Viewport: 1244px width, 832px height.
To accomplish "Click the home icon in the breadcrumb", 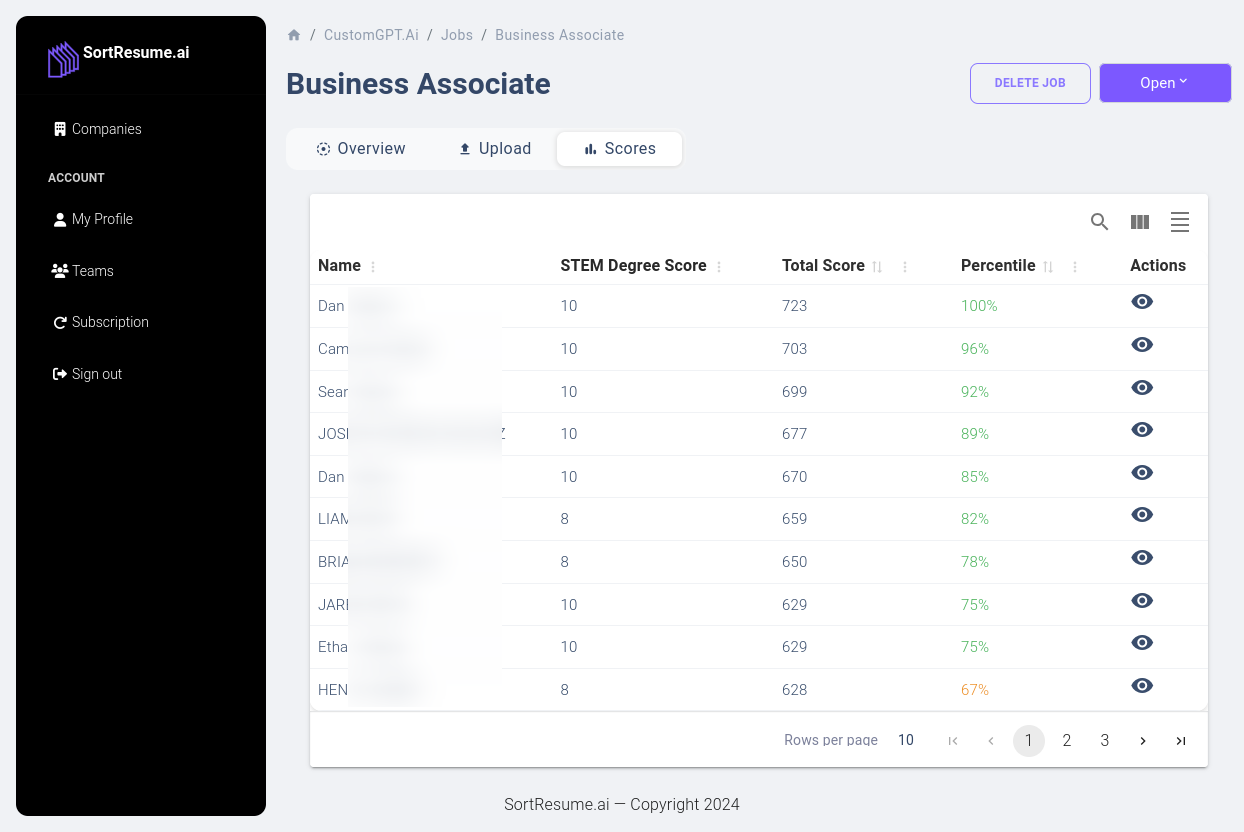I will pos(294,34).
